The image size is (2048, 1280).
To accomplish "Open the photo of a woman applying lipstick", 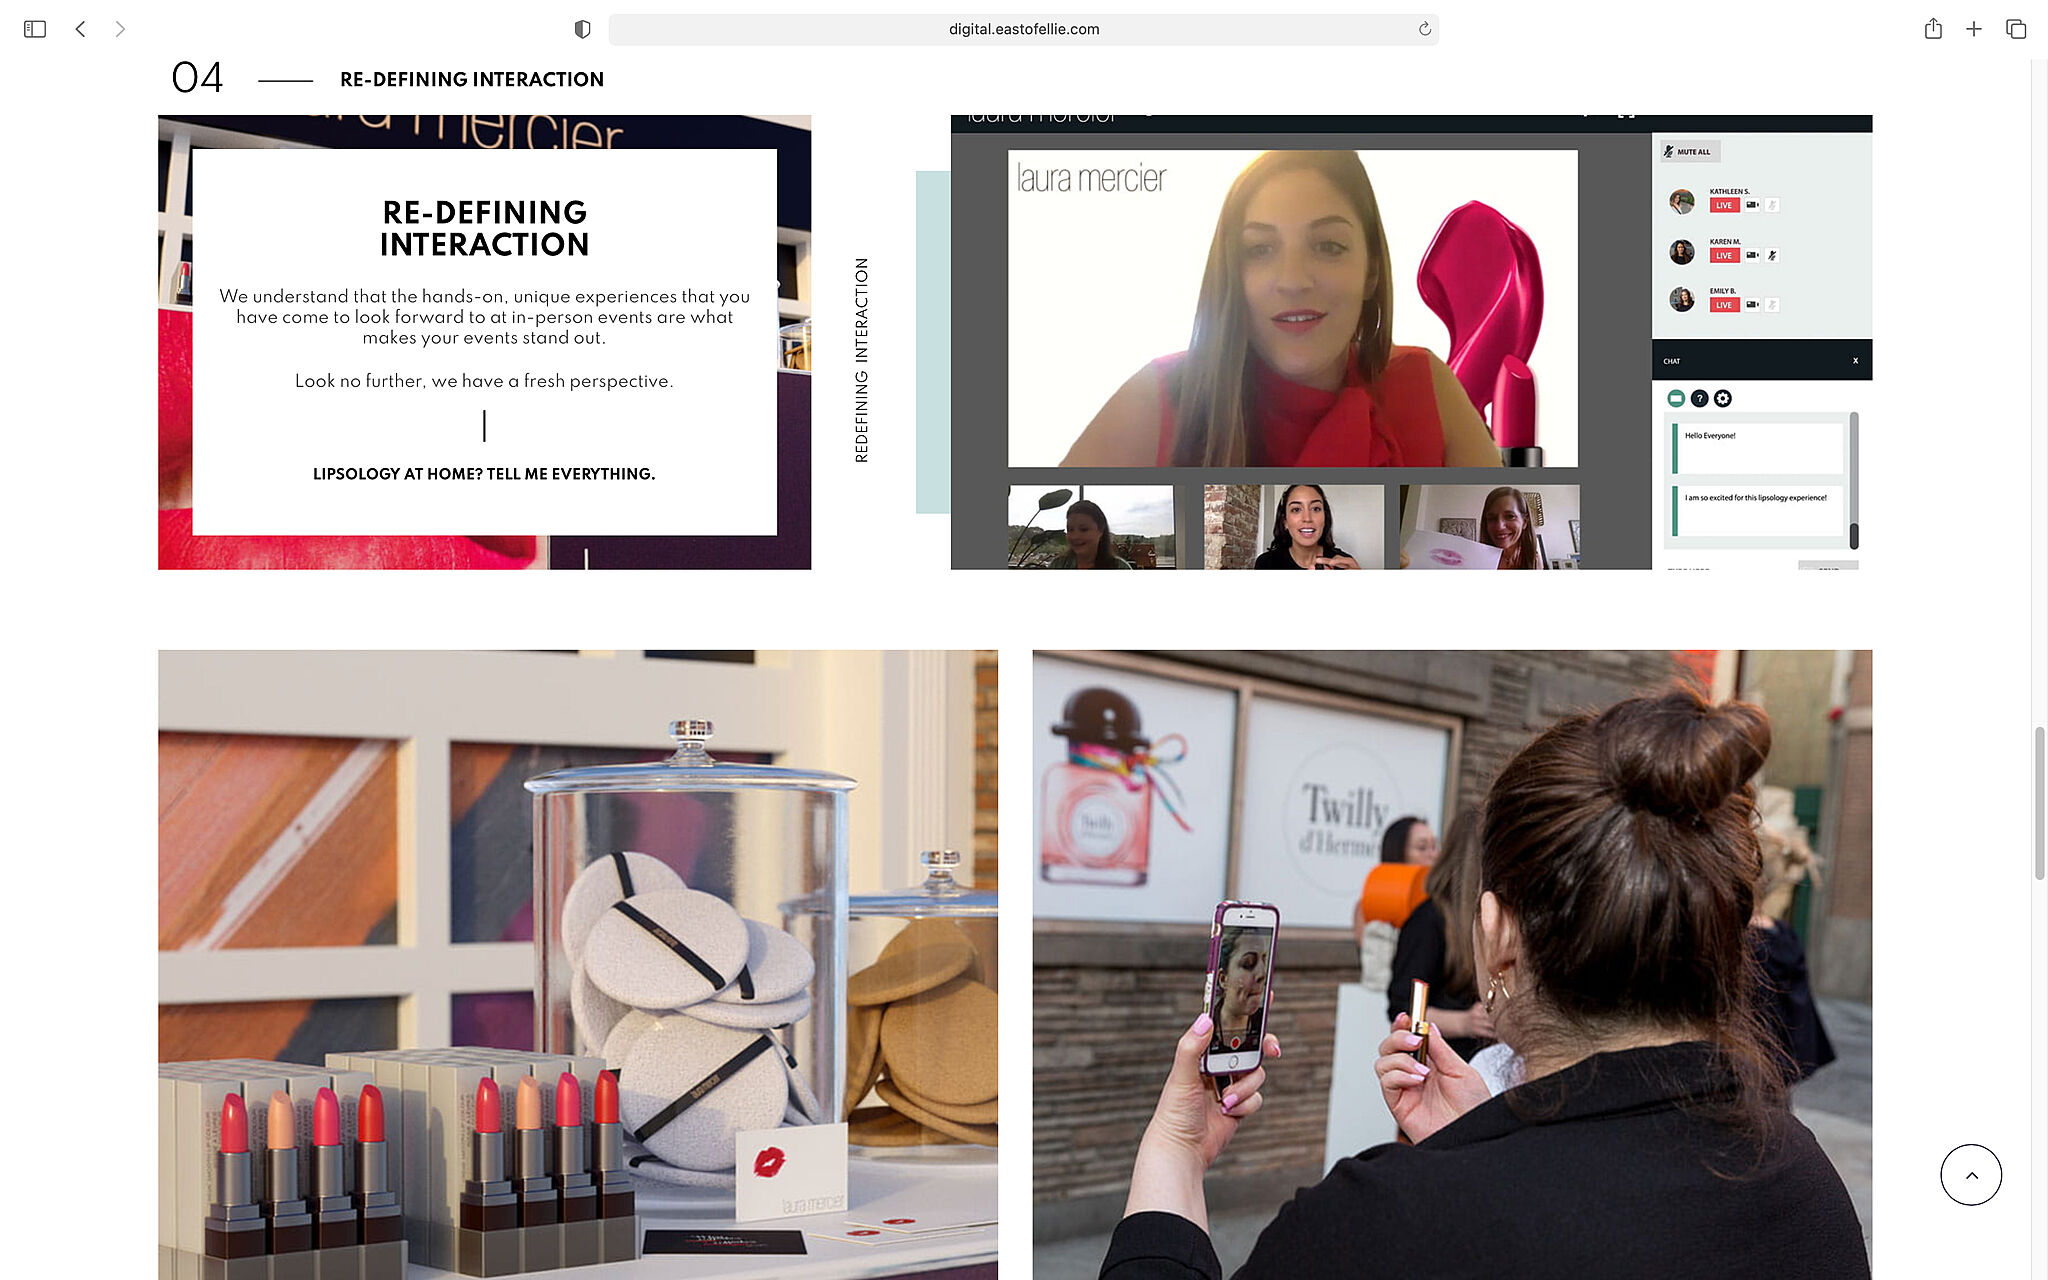I will pos(1452,965).
